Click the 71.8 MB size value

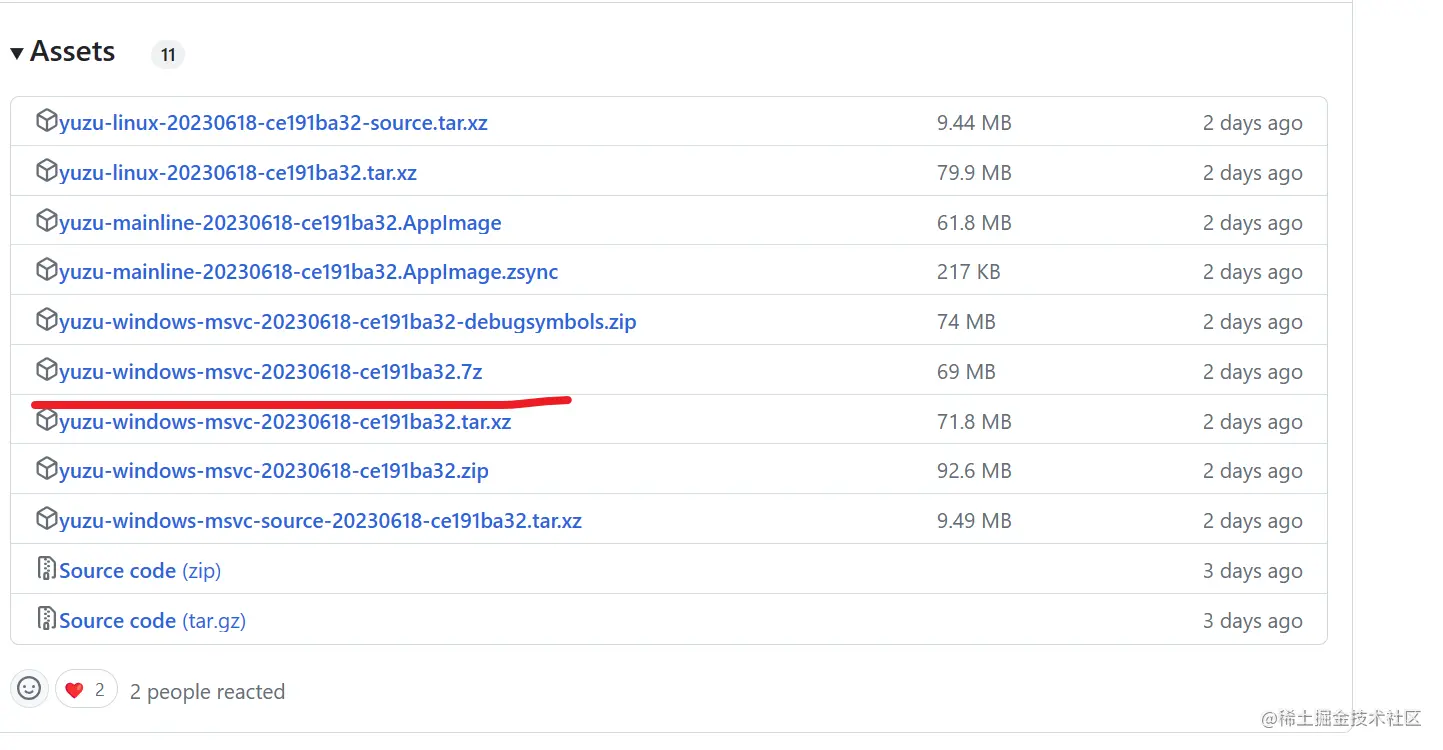974,422
